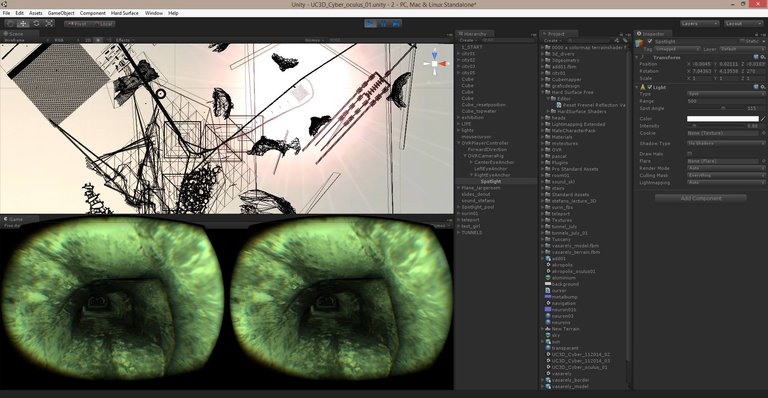Open the Culling Mask dropdown
The height and width of the screenshot is (398, 768).
coord(725,175)
